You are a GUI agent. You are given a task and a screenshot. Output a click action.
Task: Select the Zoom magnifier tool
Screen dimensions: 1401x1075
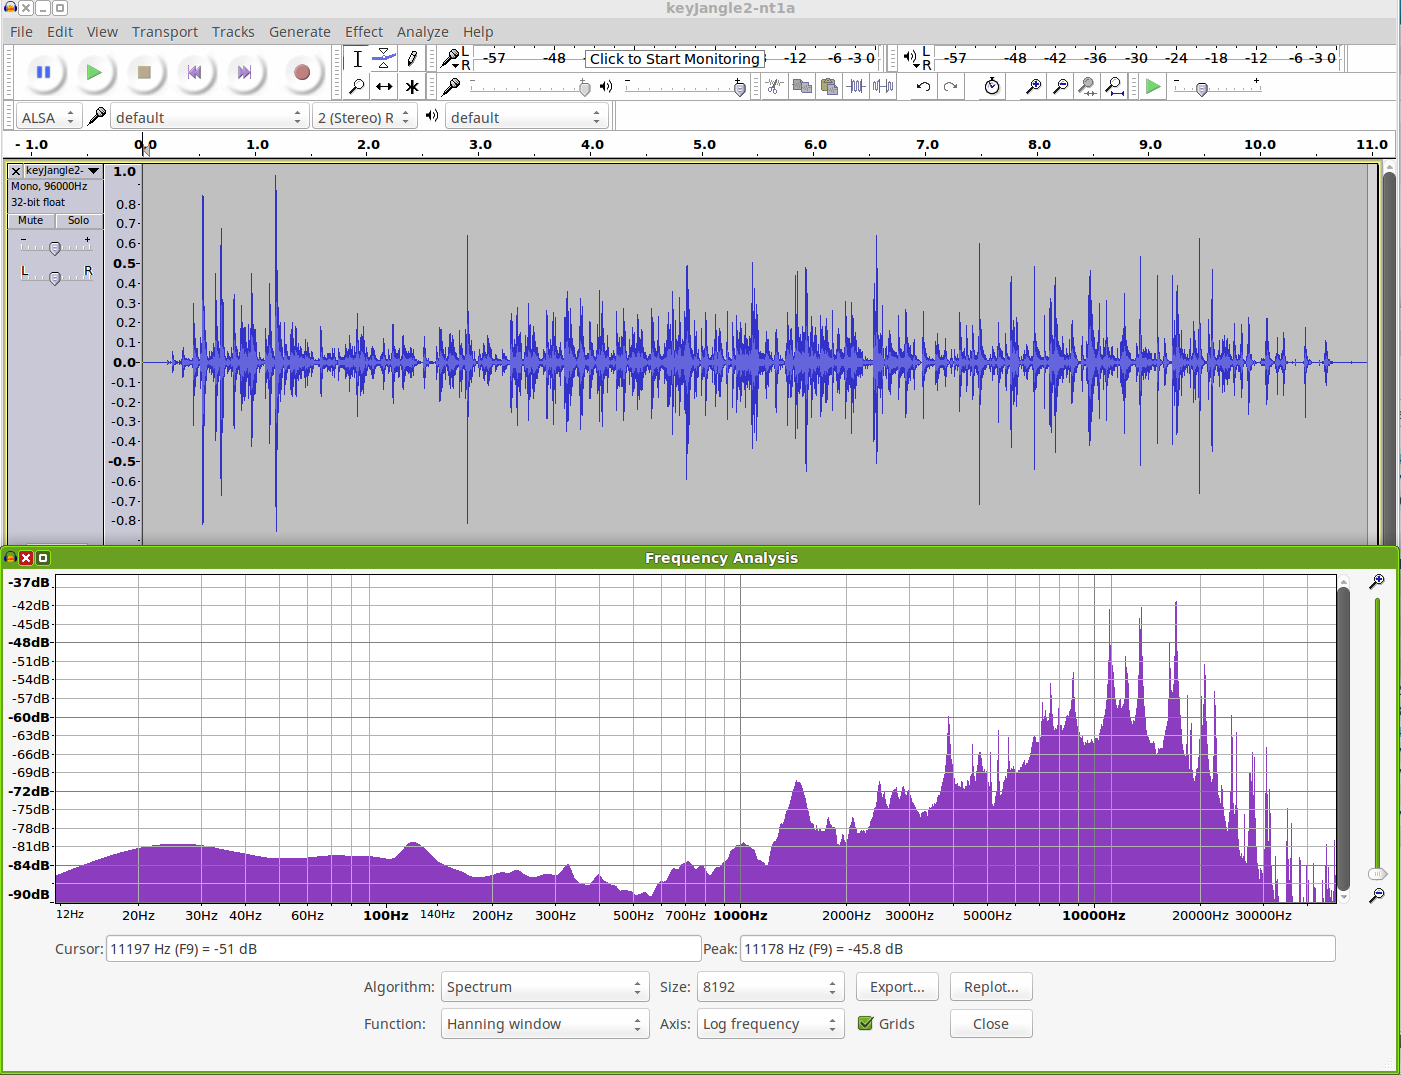tap(357, 87)
